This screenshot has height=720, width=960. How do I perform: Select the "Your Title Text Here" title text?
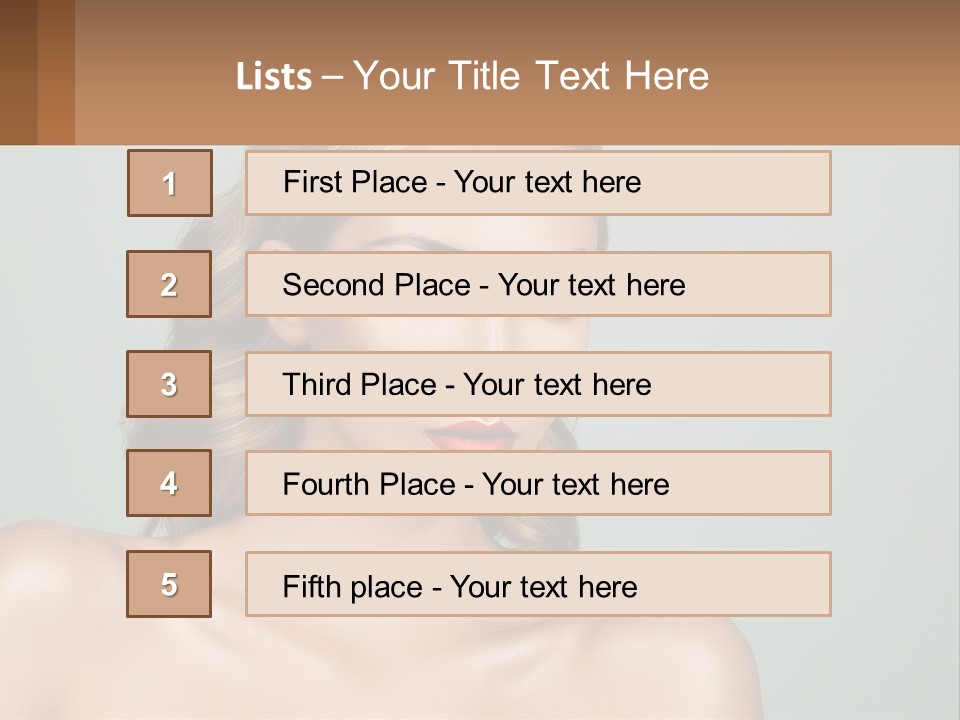coord(531,76)
